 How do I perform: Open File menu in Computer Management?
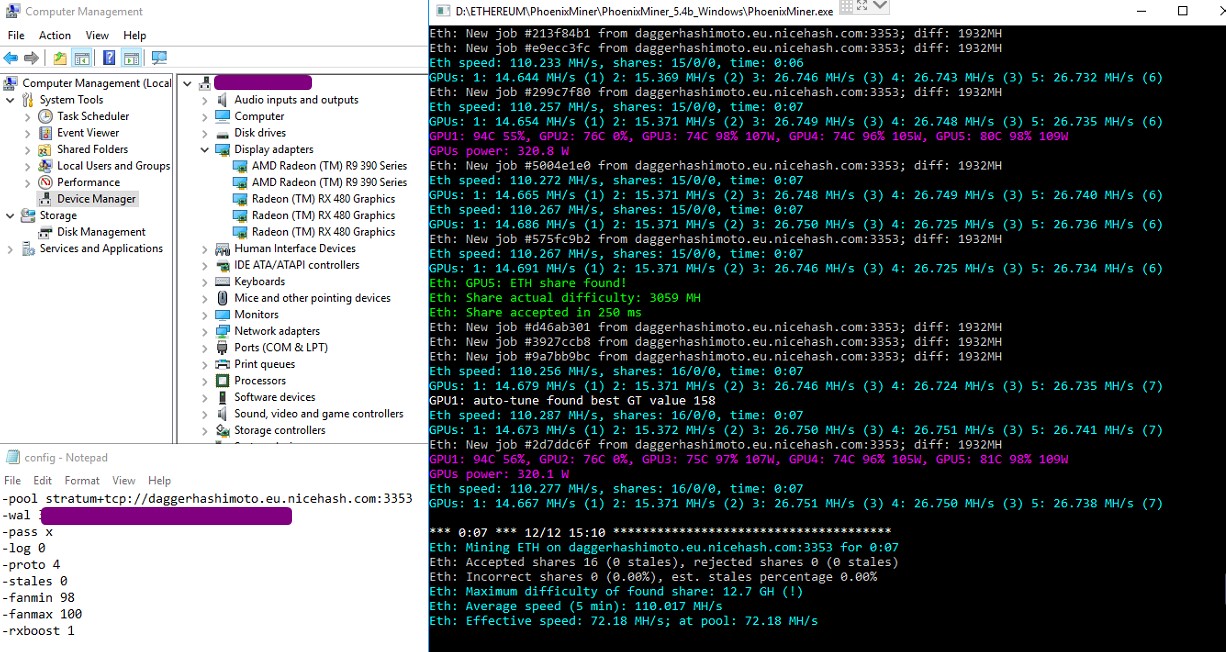pos(16,35)
